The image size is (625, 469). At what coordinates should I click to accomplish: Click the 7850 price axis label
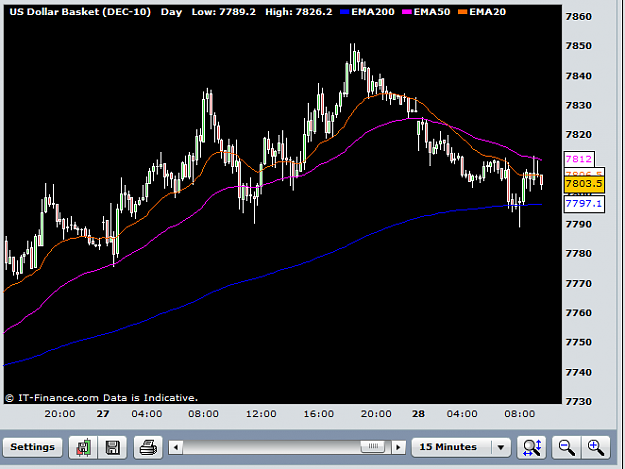point(579,46)
